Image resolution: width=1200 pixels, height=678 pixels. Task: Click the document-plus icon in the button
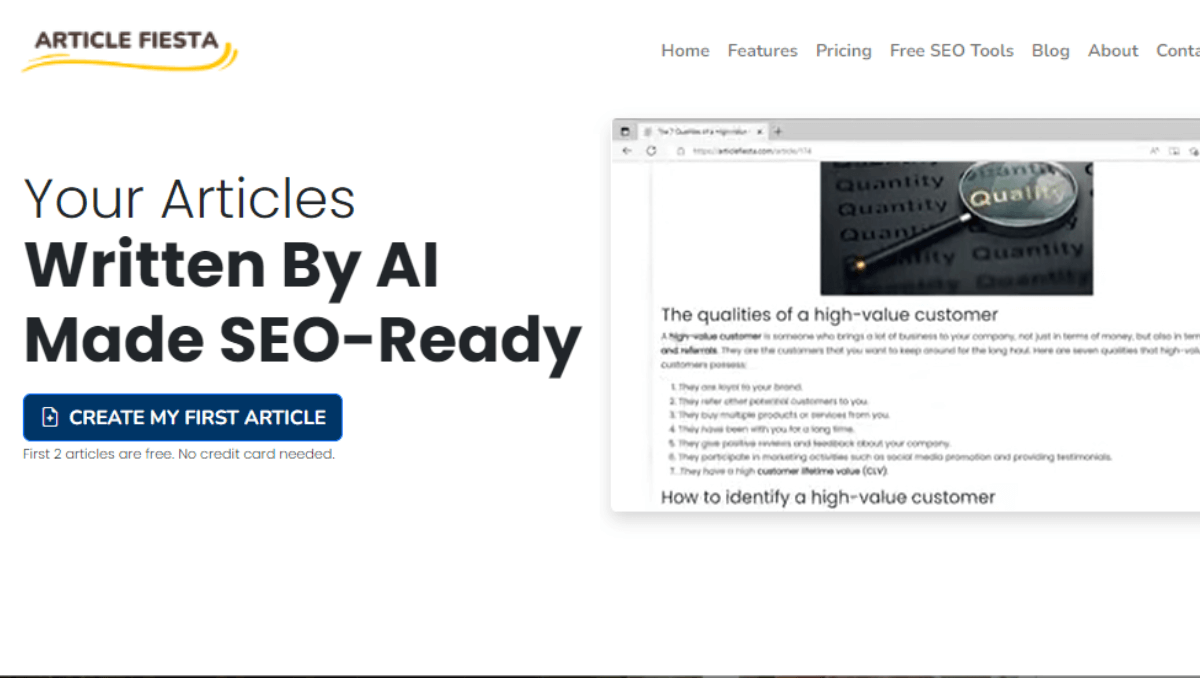50,417
